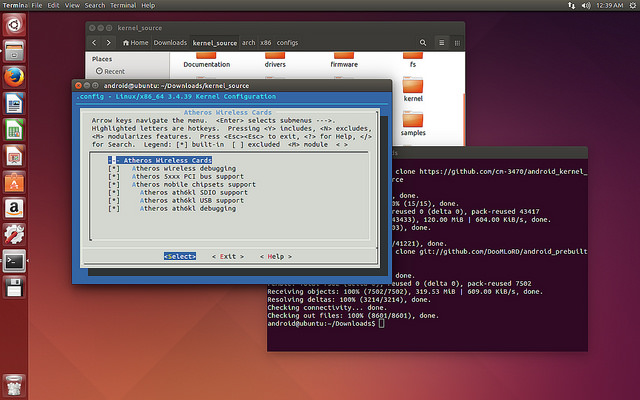Click the search icon in file manager

(x=424, y=43)
